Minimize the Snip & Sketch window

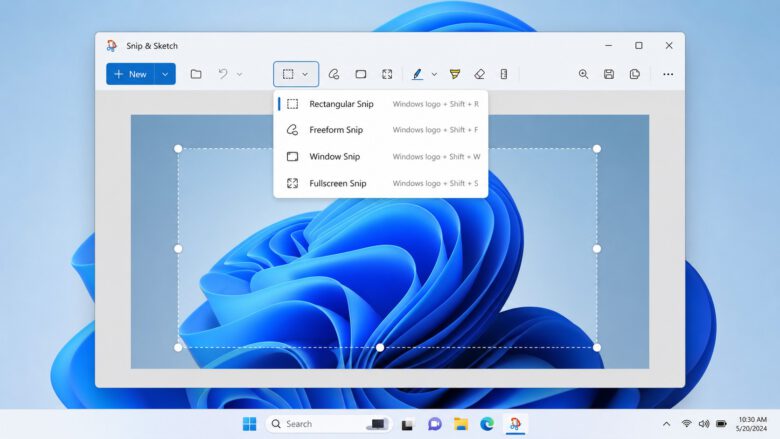click(608, 45)
